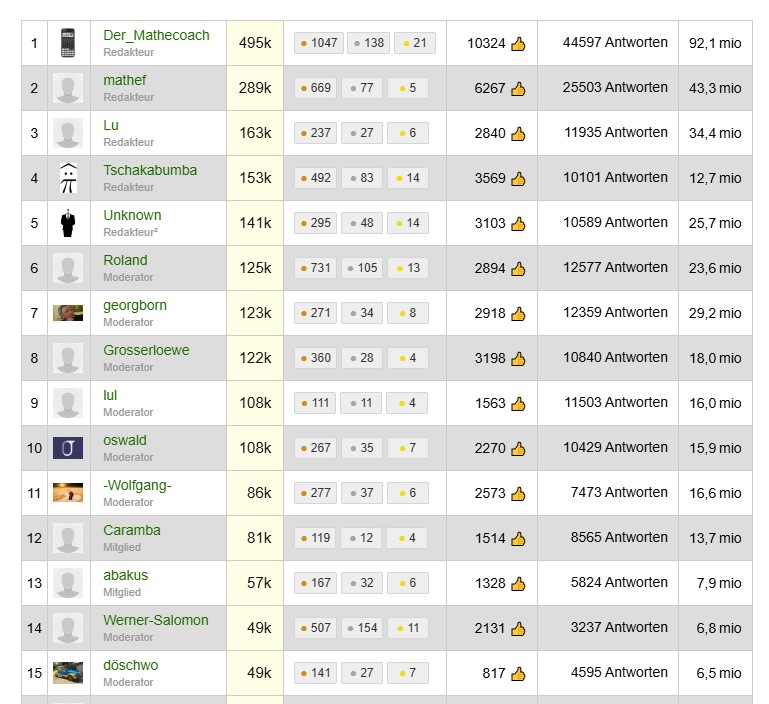This screenshot has height=704, width=769.
Task: Click the calculator avatar of Der_Mathecoach
Action: 68,43
